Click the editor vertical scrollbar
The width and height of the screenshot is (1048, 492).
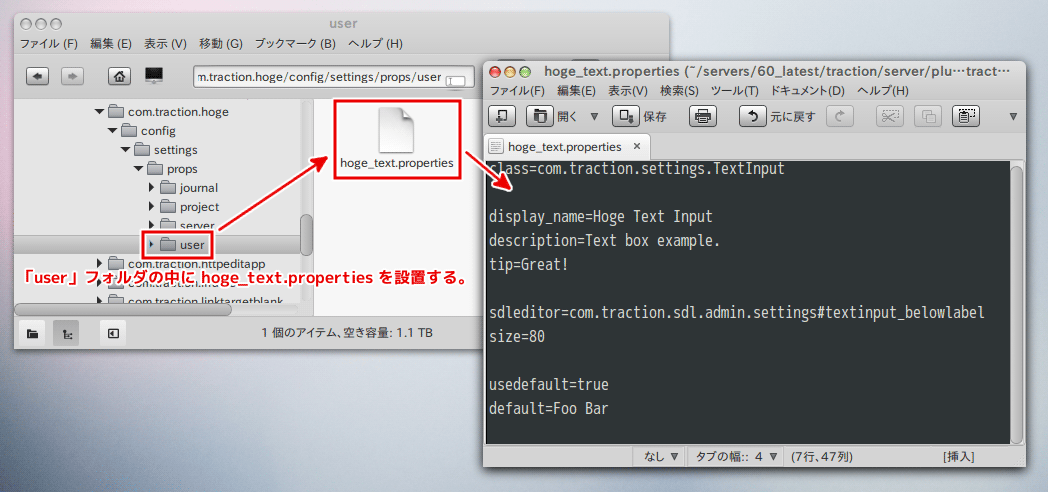1016,304
